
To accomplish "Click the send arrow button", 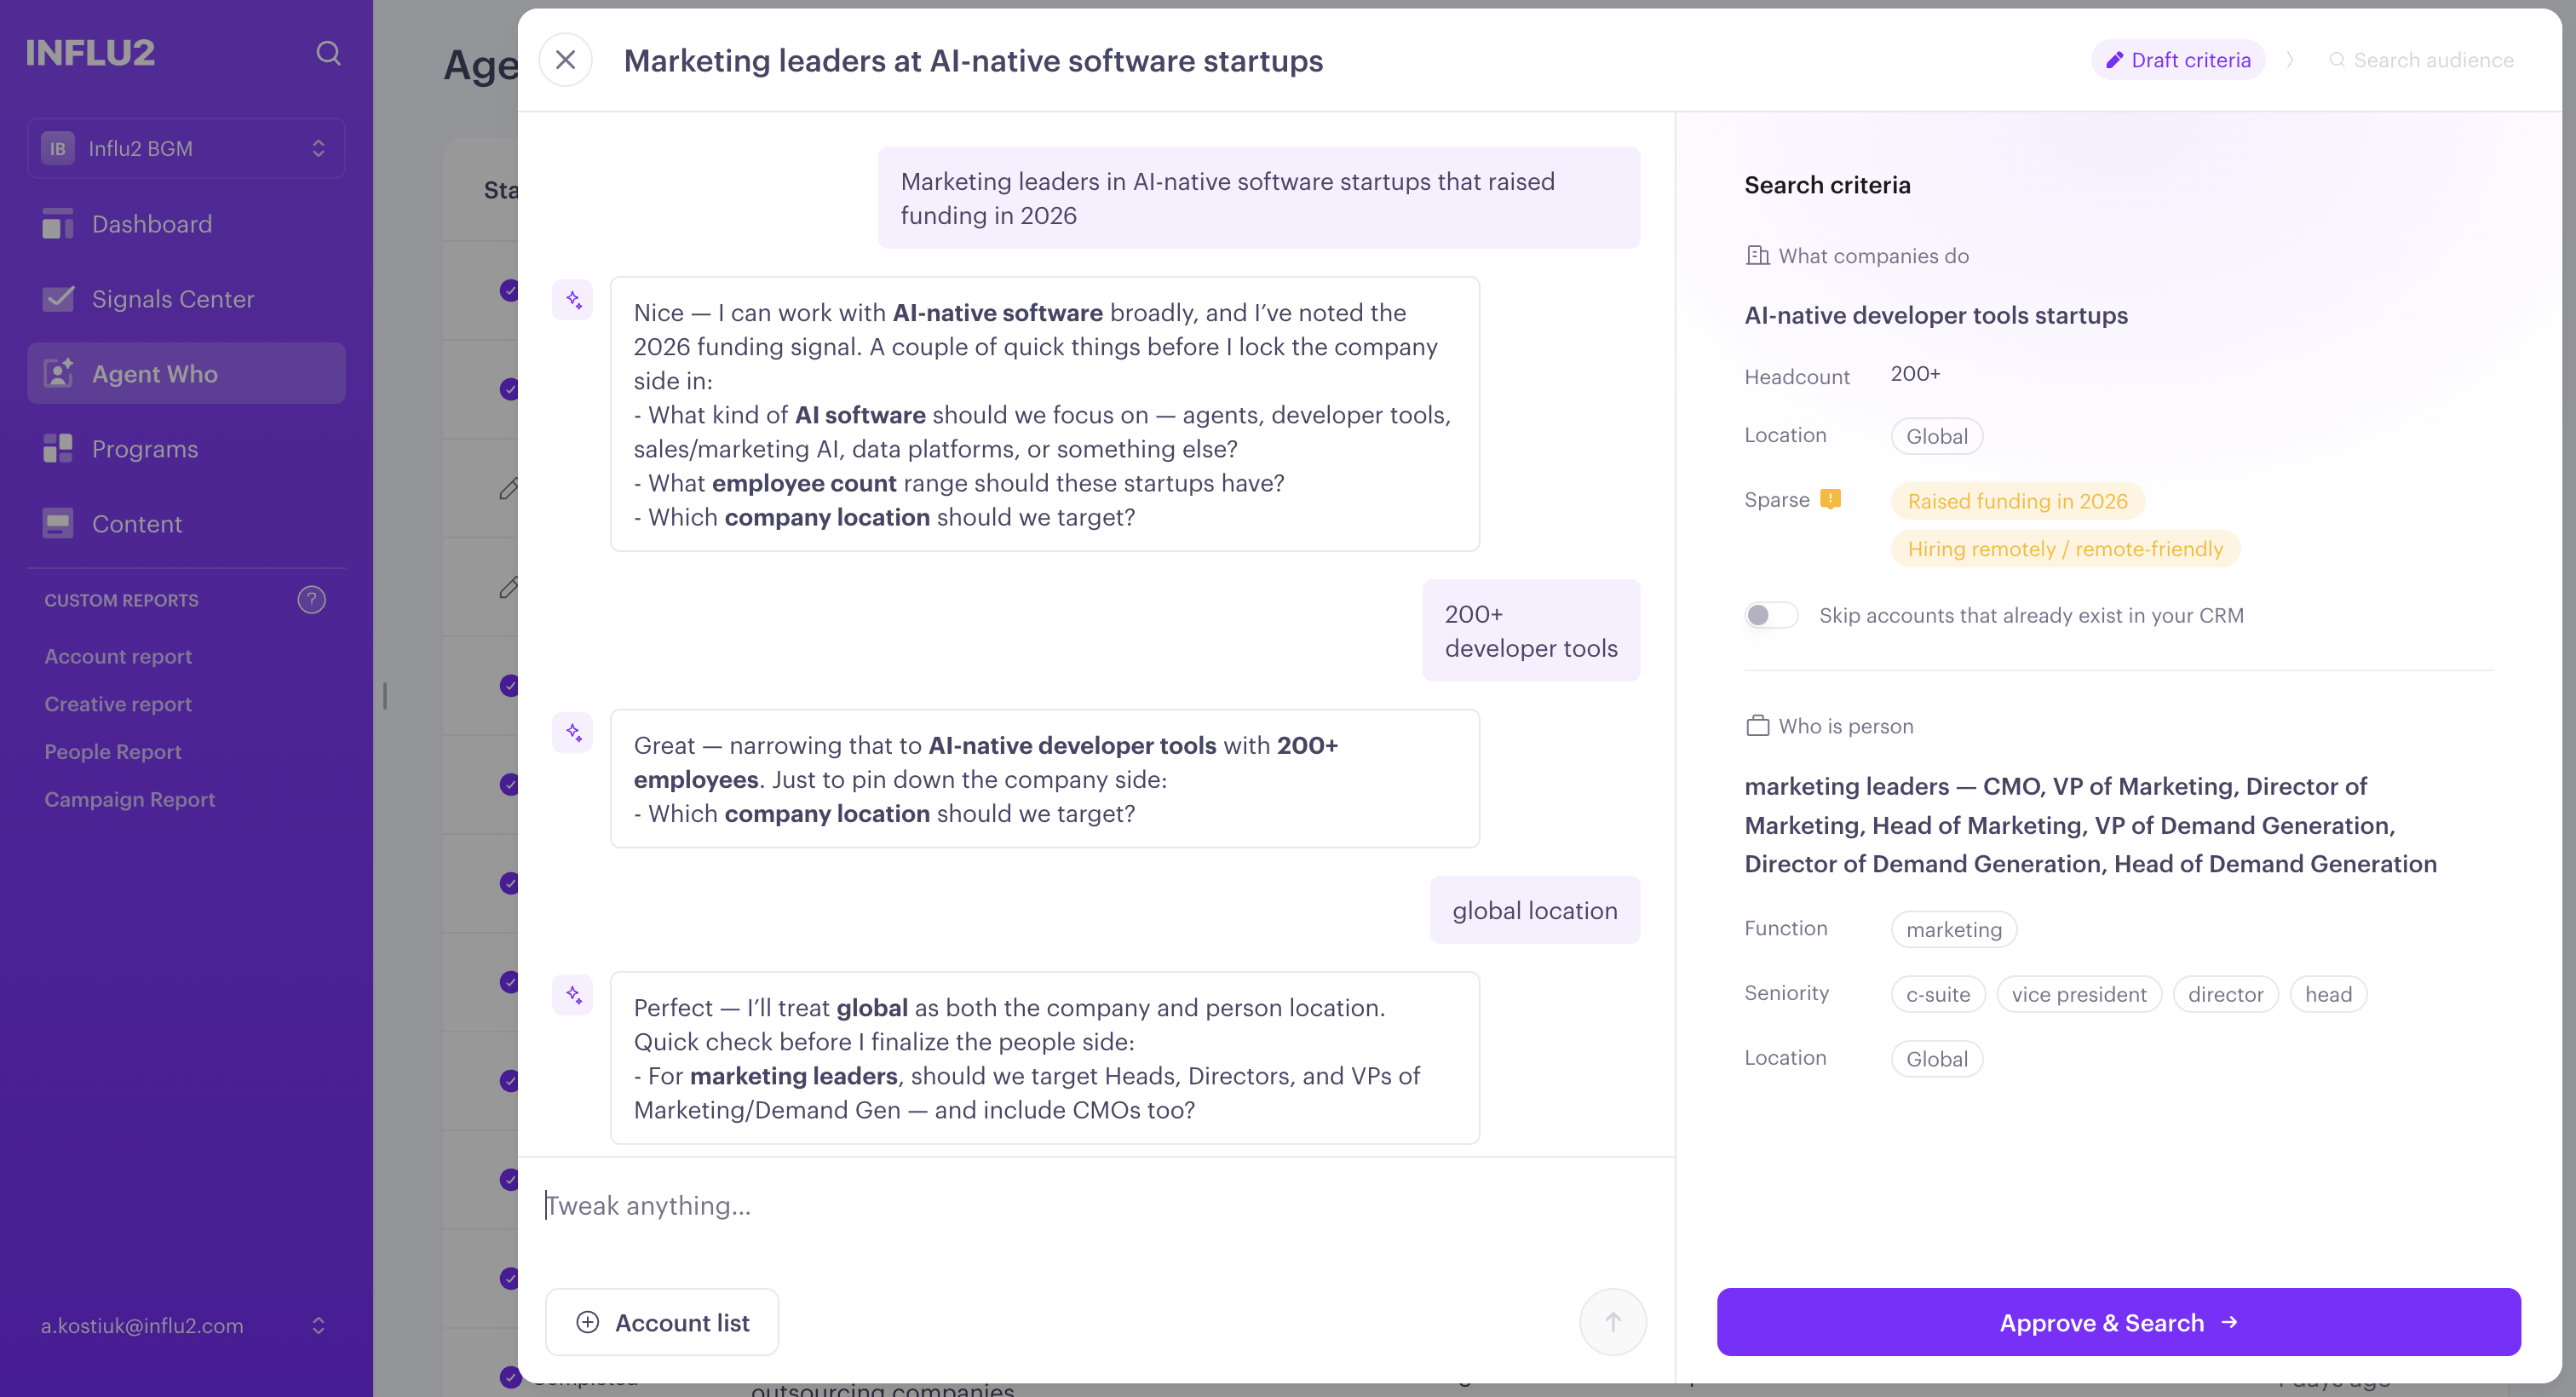I will coord(1612,1322).
